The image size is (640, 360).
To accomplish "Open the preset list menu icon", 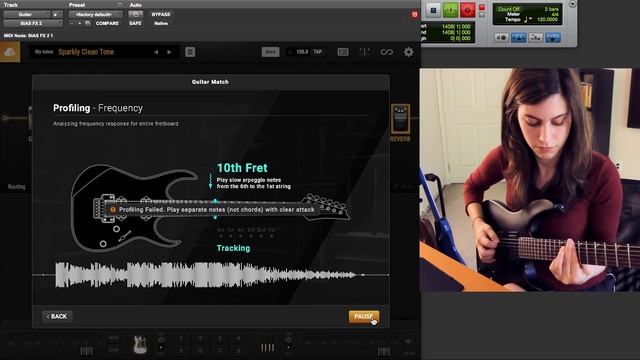I will click(190, 52).
